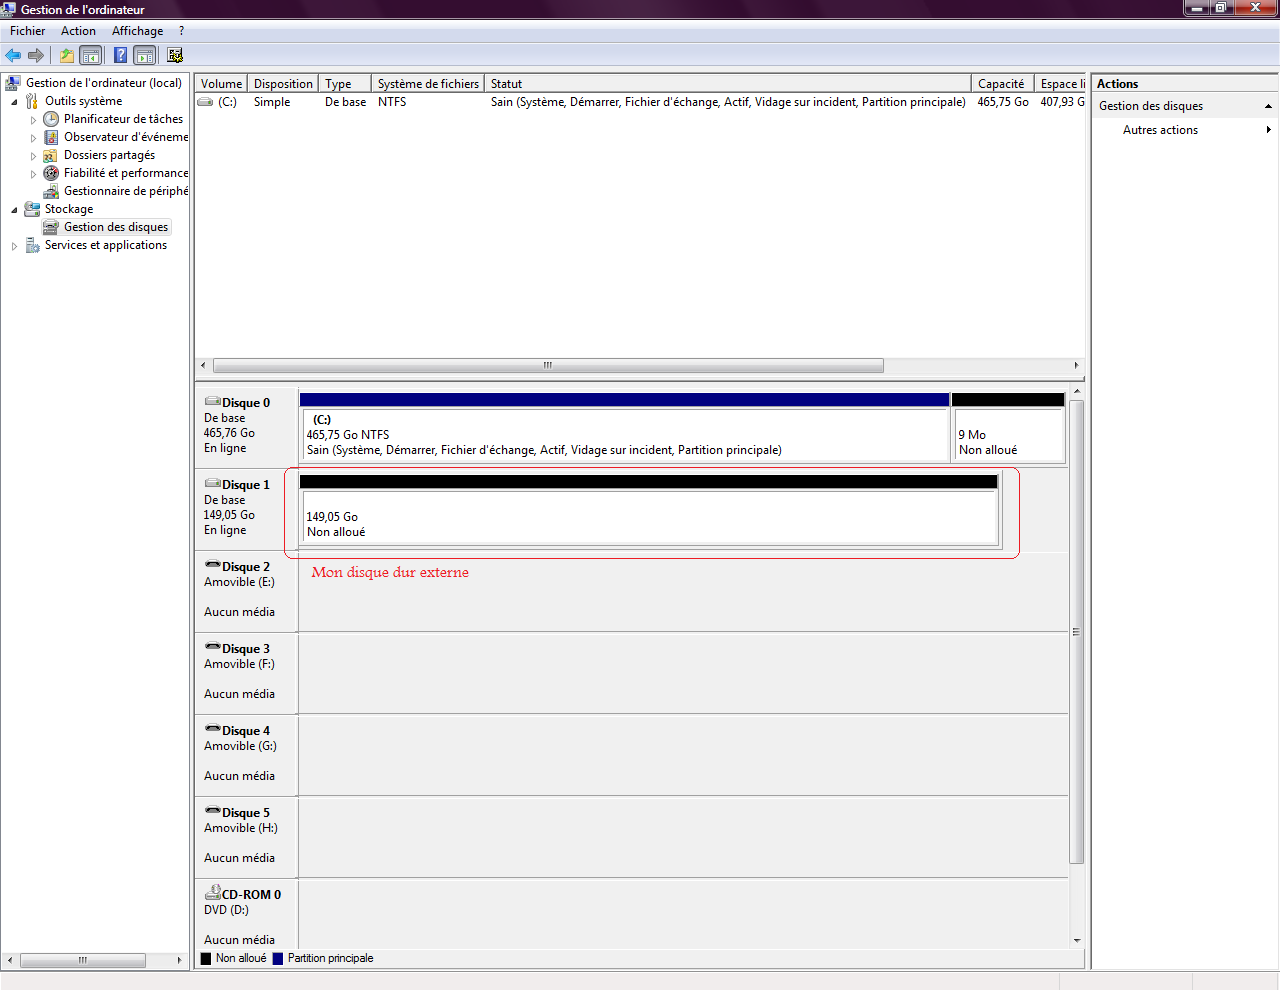Toggle the Actions pane toolbar button
This screenshot has width=1280, height=990.
[x=145, y=56]
